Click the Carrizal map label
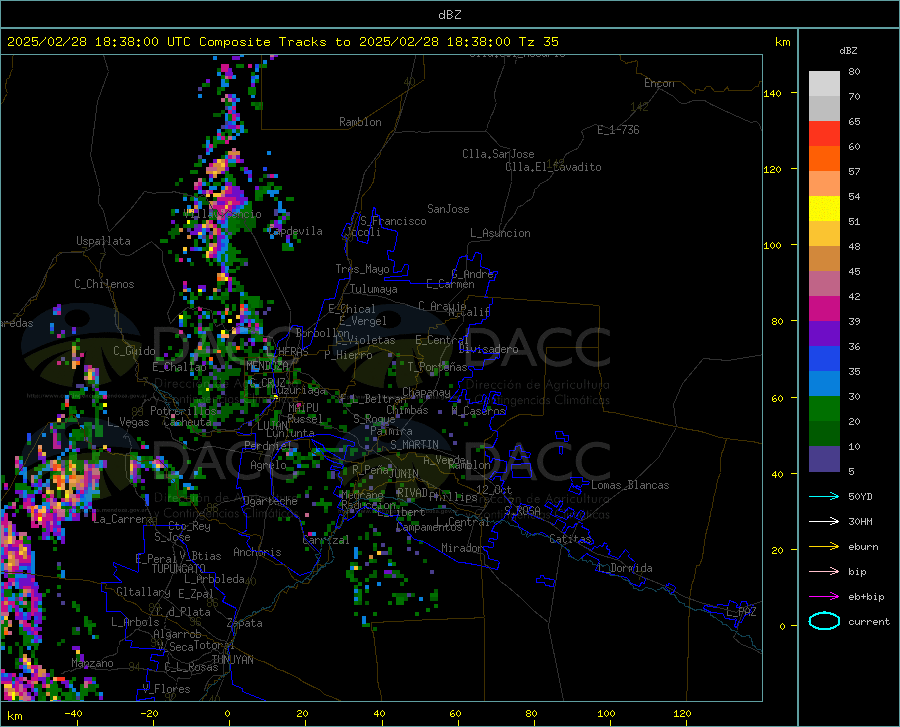The height and width of the screenshot is (727, 900). [325, 540]
